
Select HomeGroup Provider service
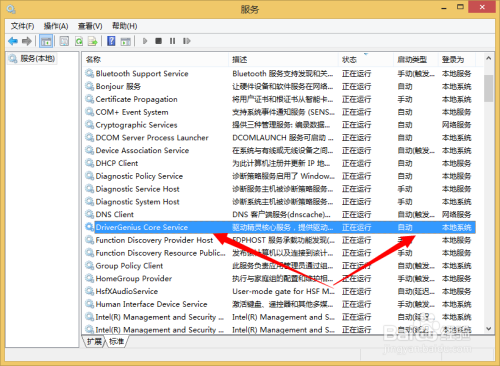pos(279,278)
